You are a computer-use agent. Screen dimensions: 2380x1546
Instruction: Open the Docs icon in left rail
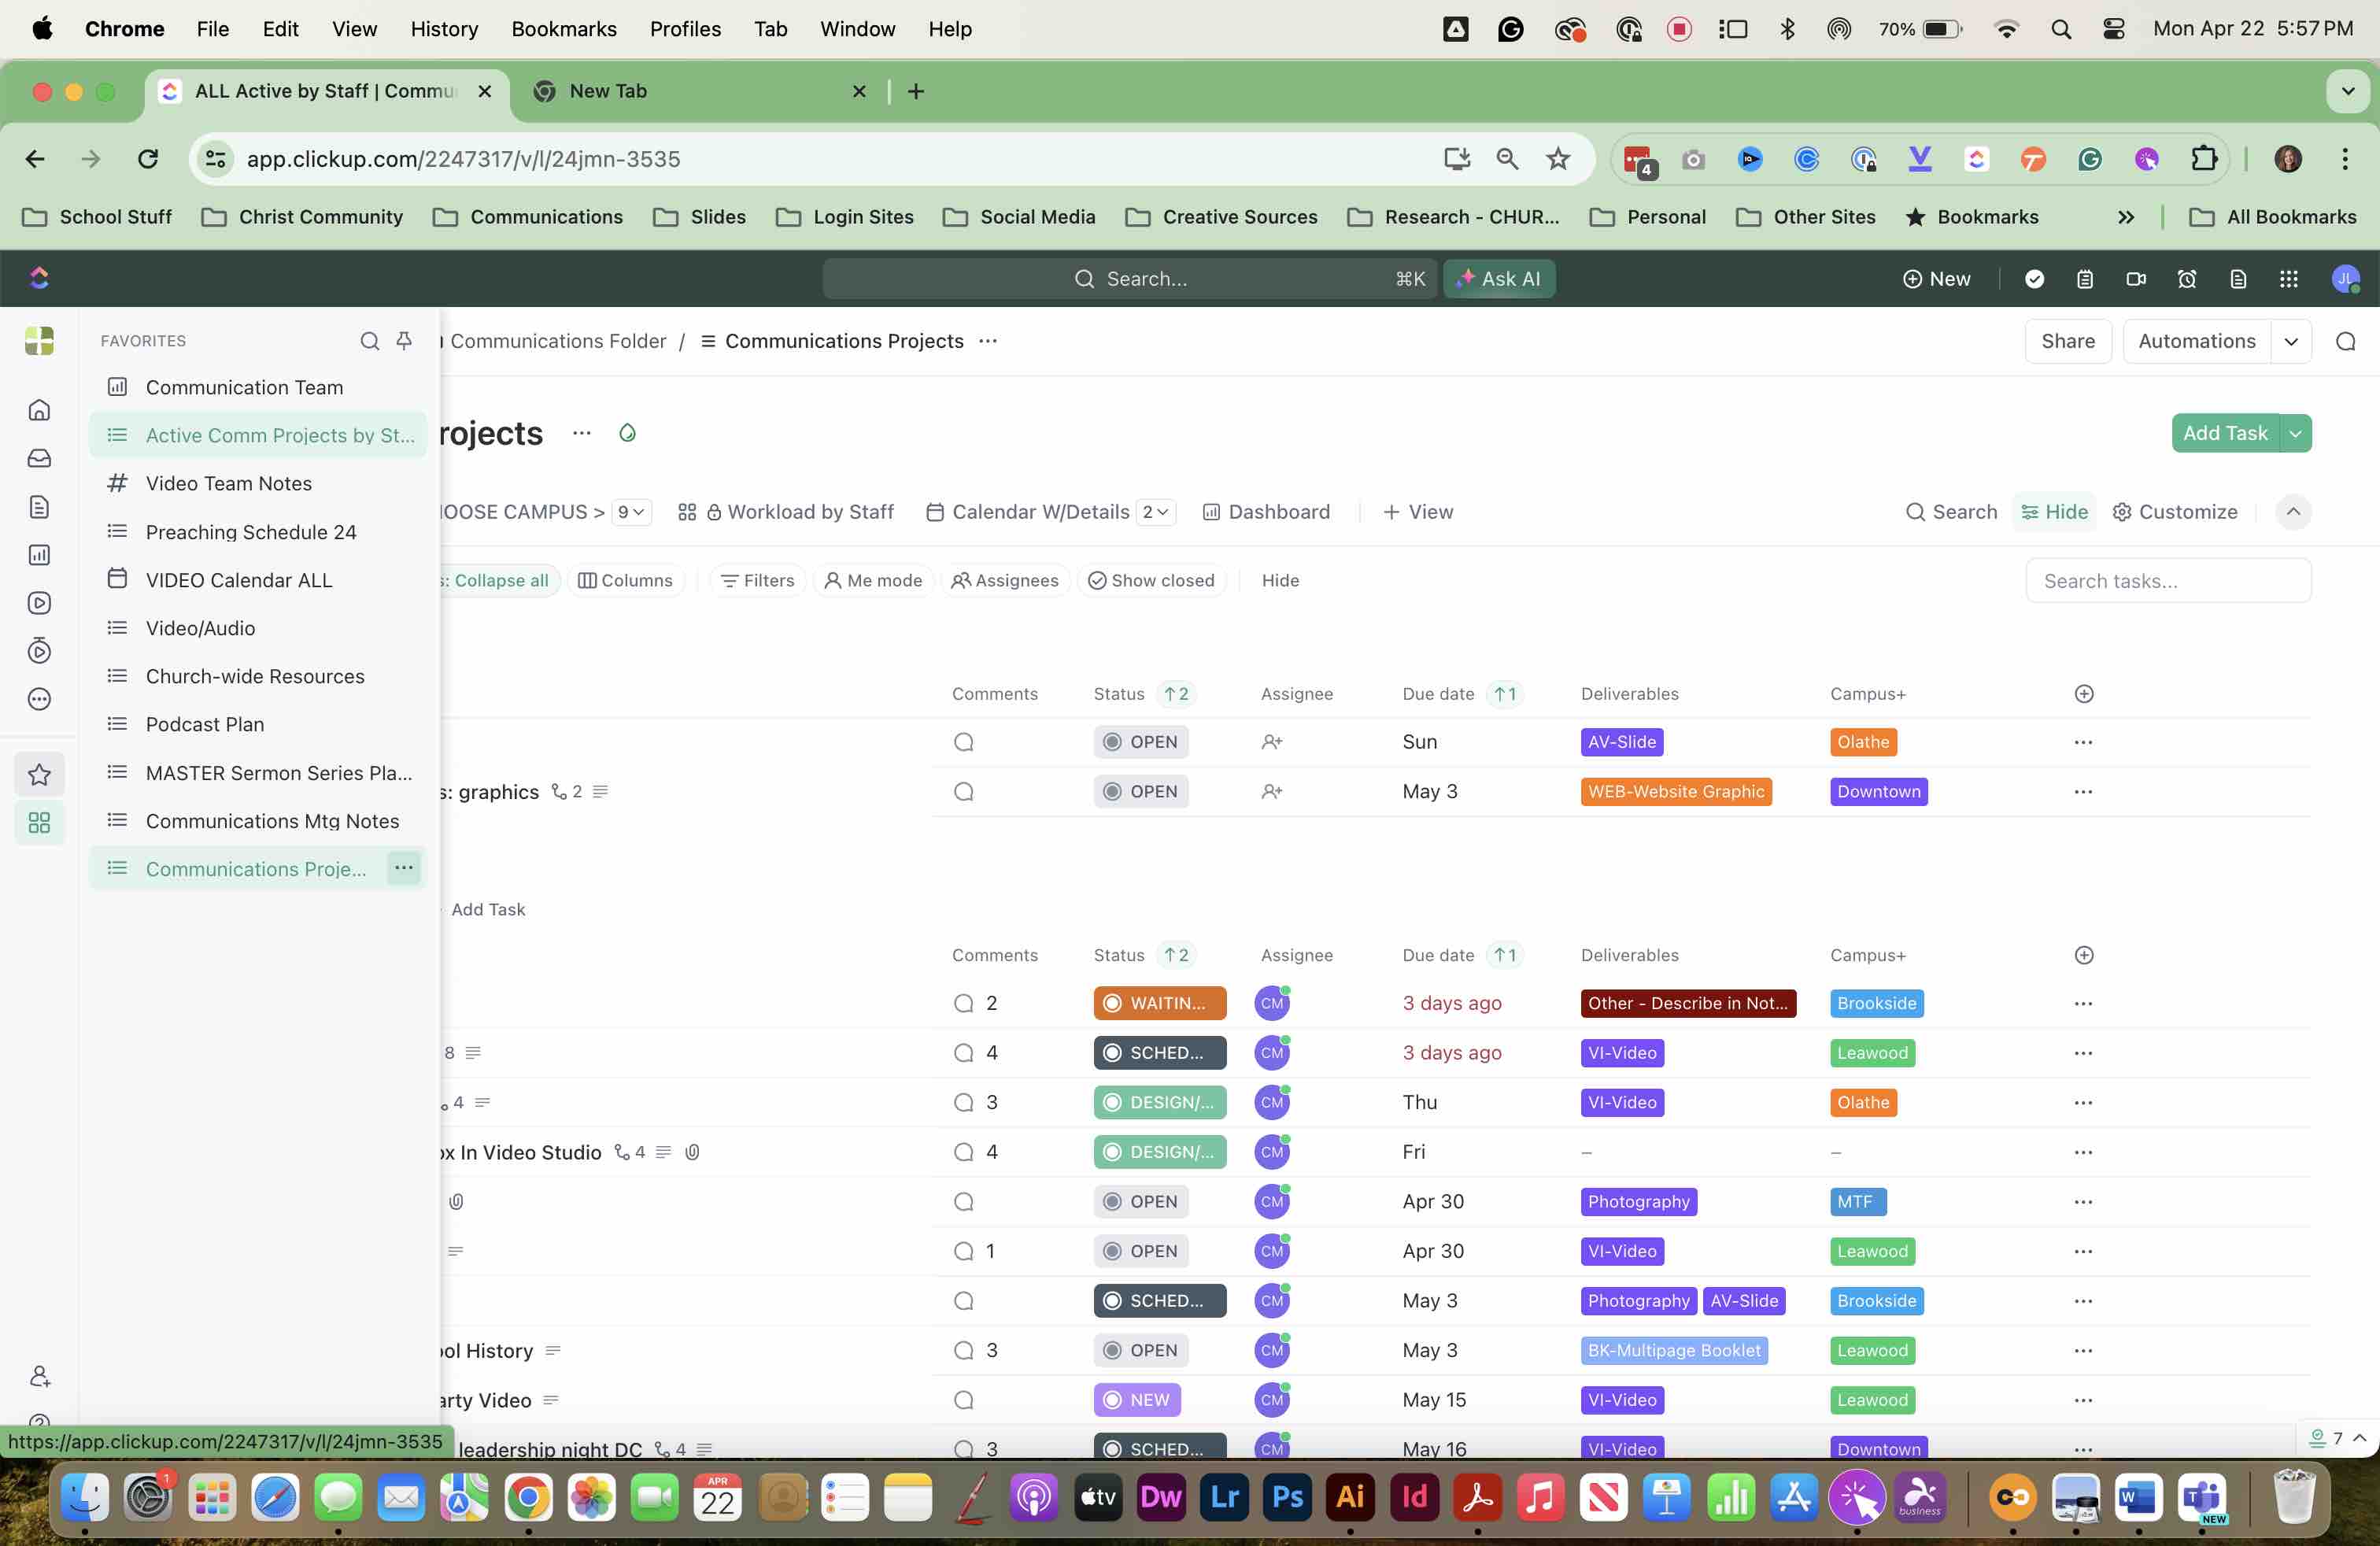tap(39, 506)
